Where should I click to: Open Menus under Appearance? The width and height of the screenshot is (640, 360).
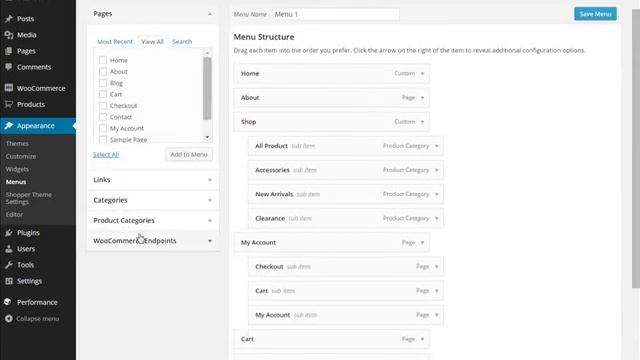click(x=16, y=182)
